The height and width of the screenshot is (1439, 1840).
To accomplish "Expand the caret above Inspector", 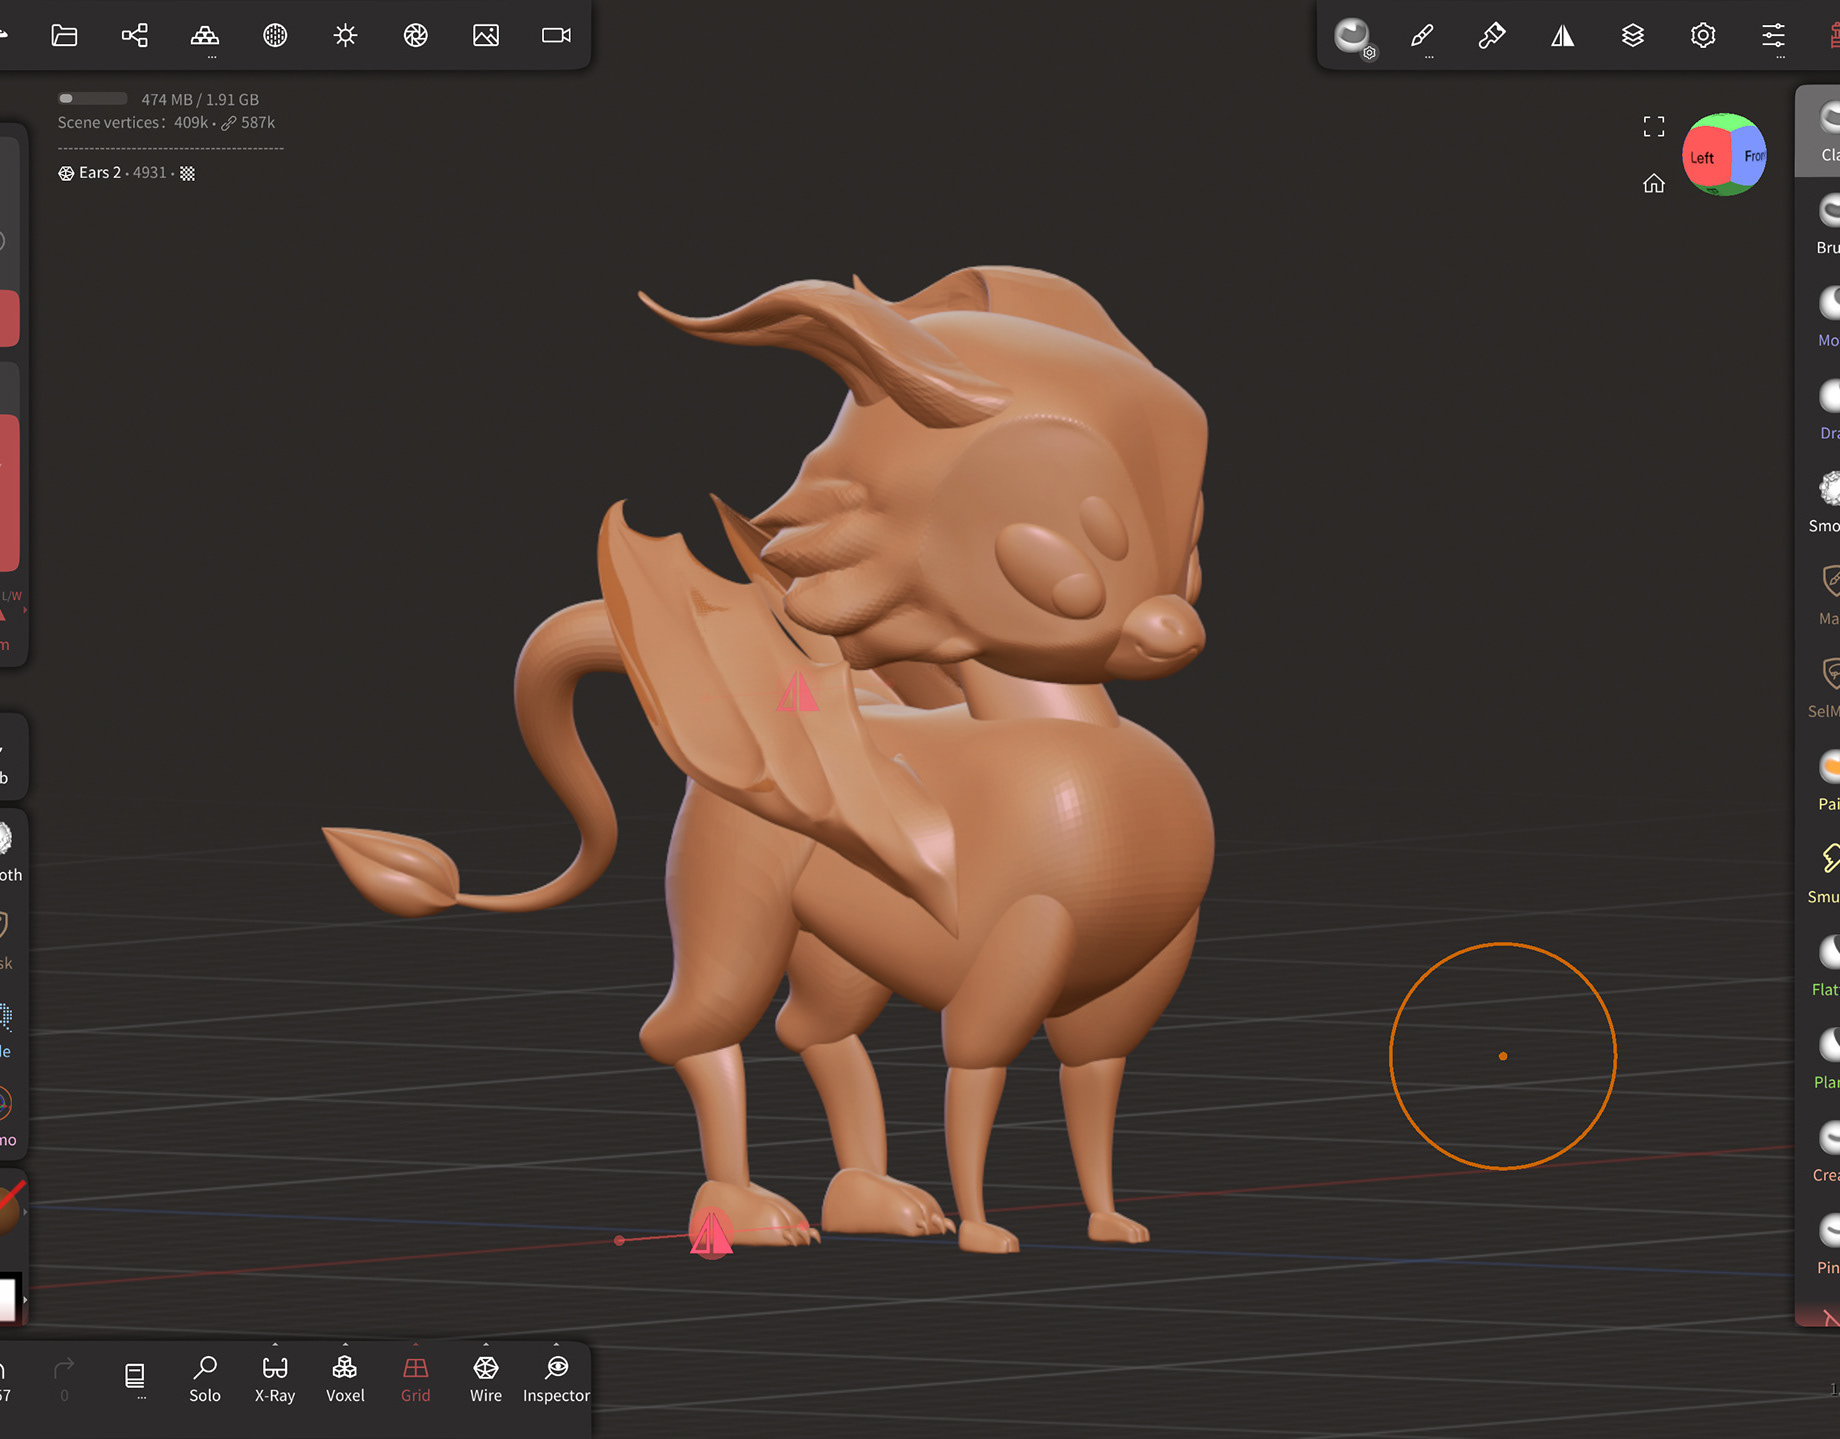I will (x=556, y=1344).
